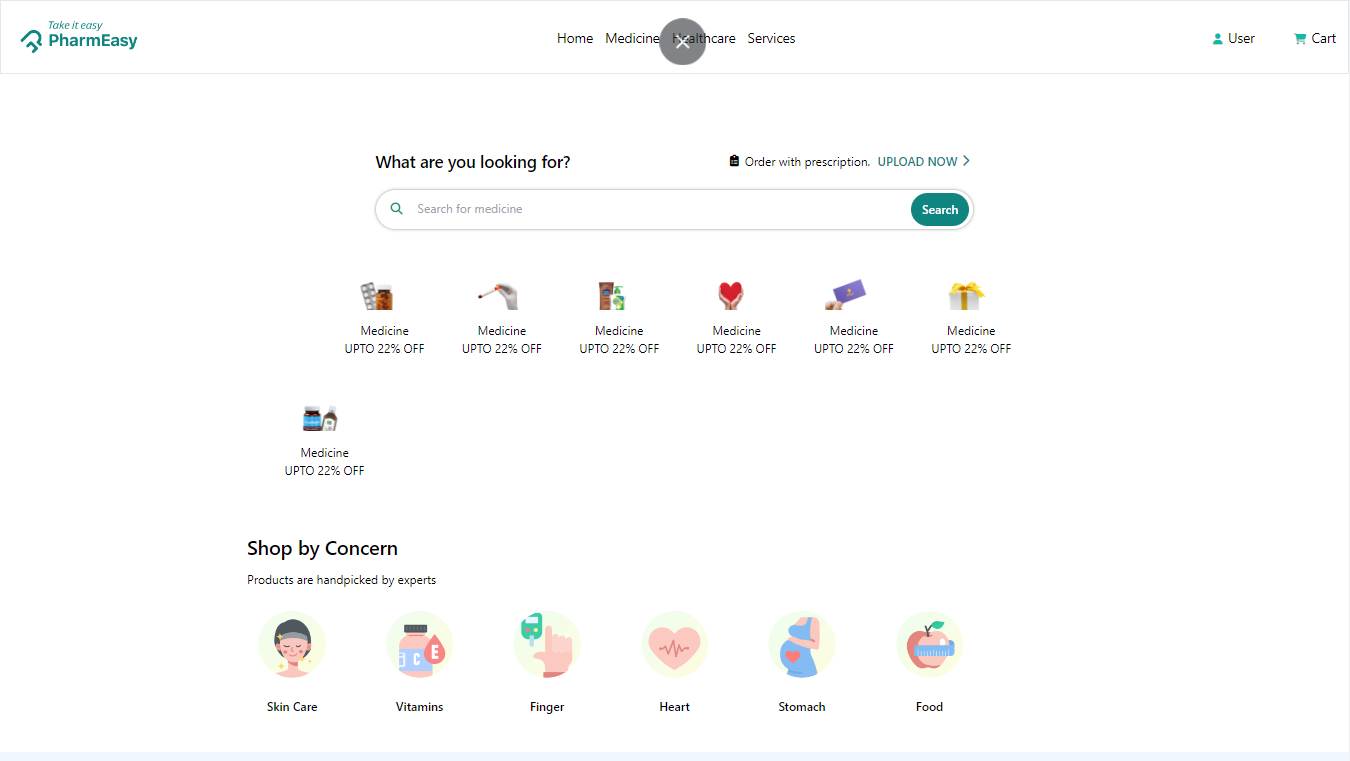Select the Heart concern icon
Image resolution: width=1350 pixels, height=761 pixels.
(x=674, y=645)
